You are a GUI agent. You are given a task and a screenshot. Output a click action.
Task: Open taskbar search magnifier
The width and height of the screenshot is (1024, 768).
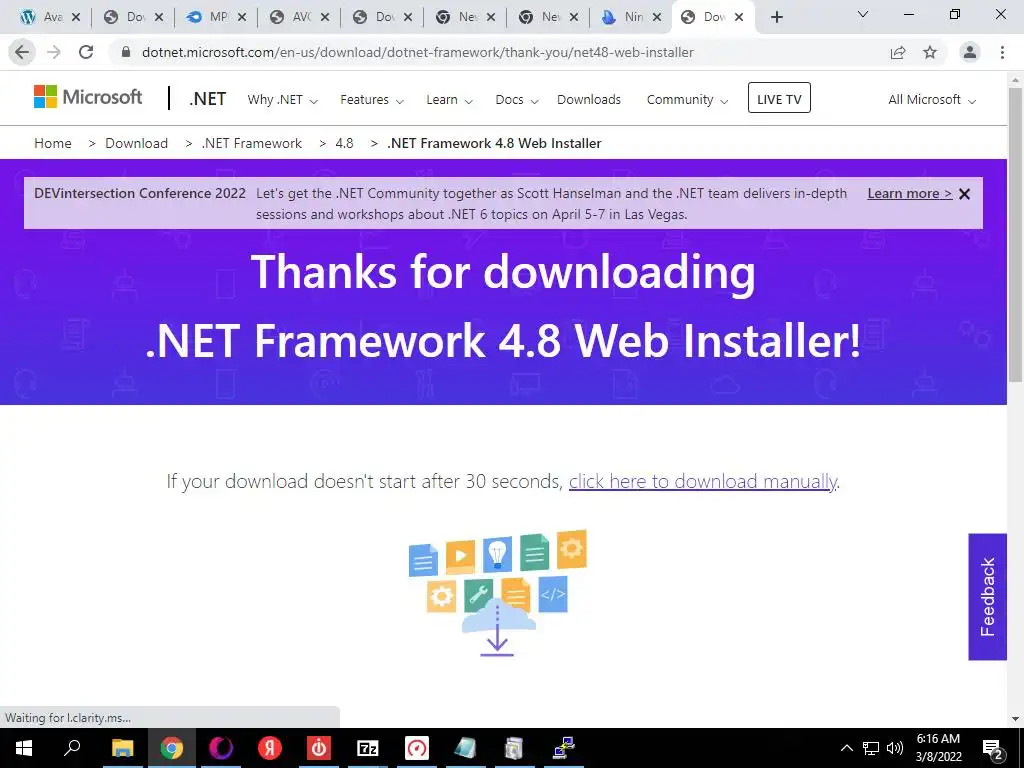click(72, 748)
